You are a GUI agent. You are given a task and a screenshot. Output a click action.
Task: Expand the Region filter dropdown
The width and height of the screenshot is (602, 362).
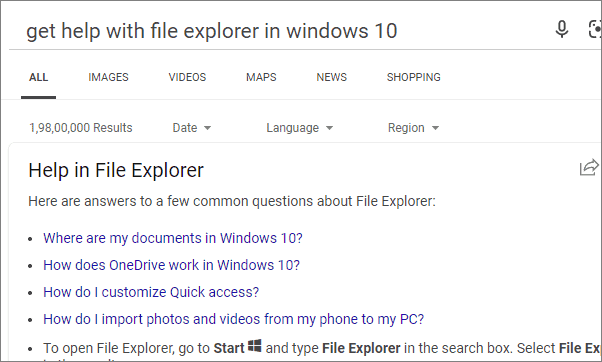click(x=413, y=128)
